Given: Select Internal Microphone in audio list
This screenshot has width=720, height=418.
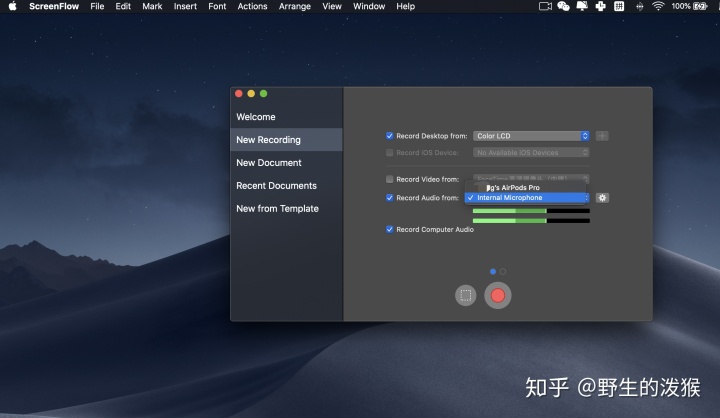Looking at the screenshot, I should pos(526,198).
